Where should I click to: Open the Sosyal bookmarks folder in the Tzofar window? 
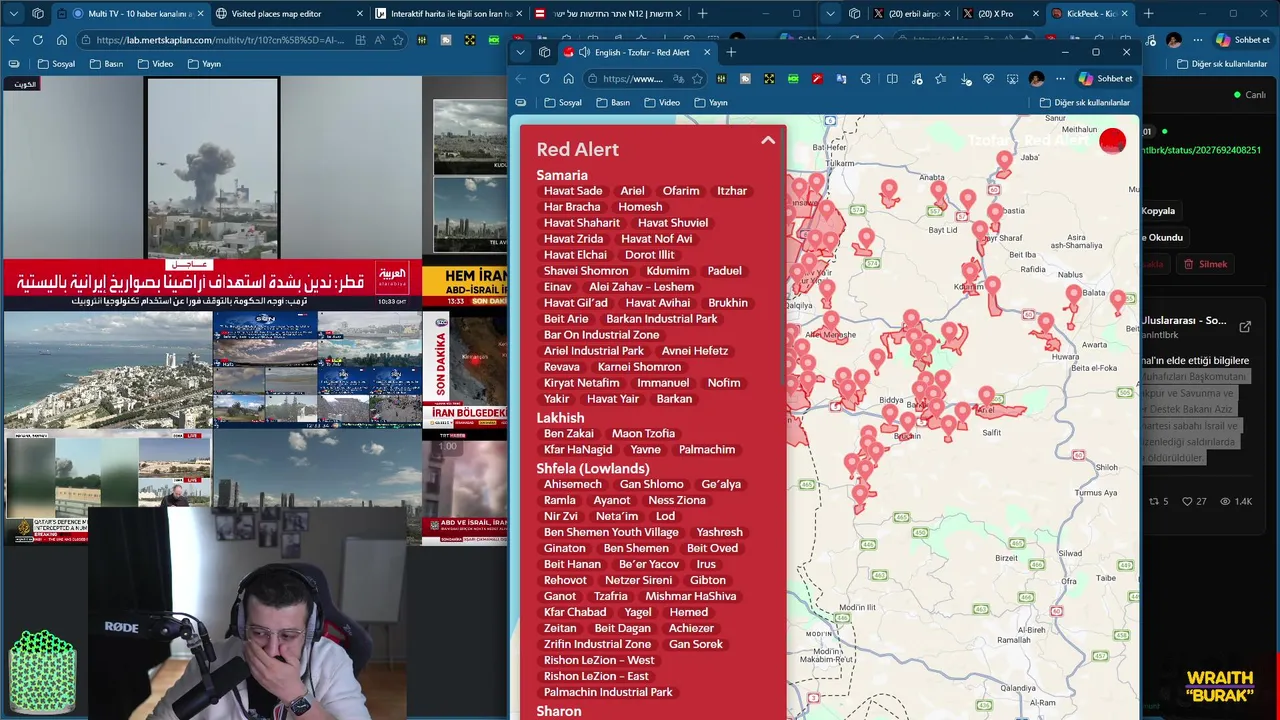563,102
